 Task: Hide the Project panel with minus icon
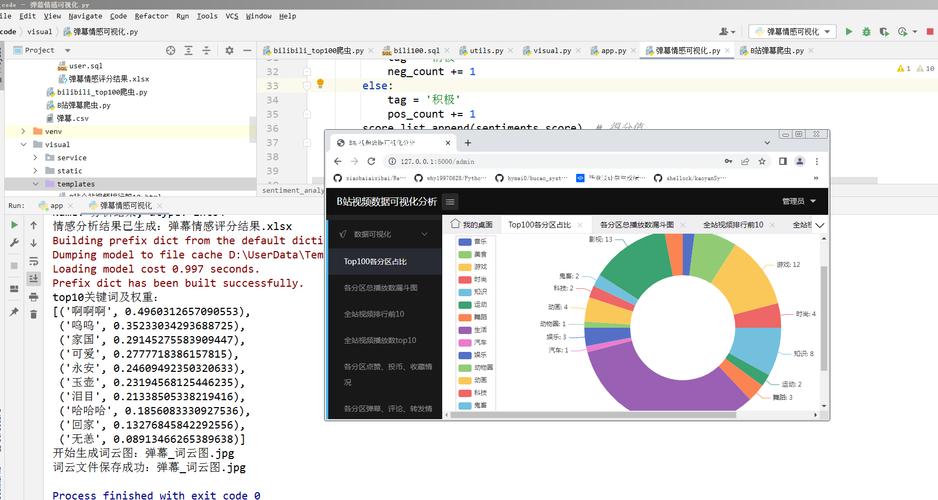coord(246,50)
